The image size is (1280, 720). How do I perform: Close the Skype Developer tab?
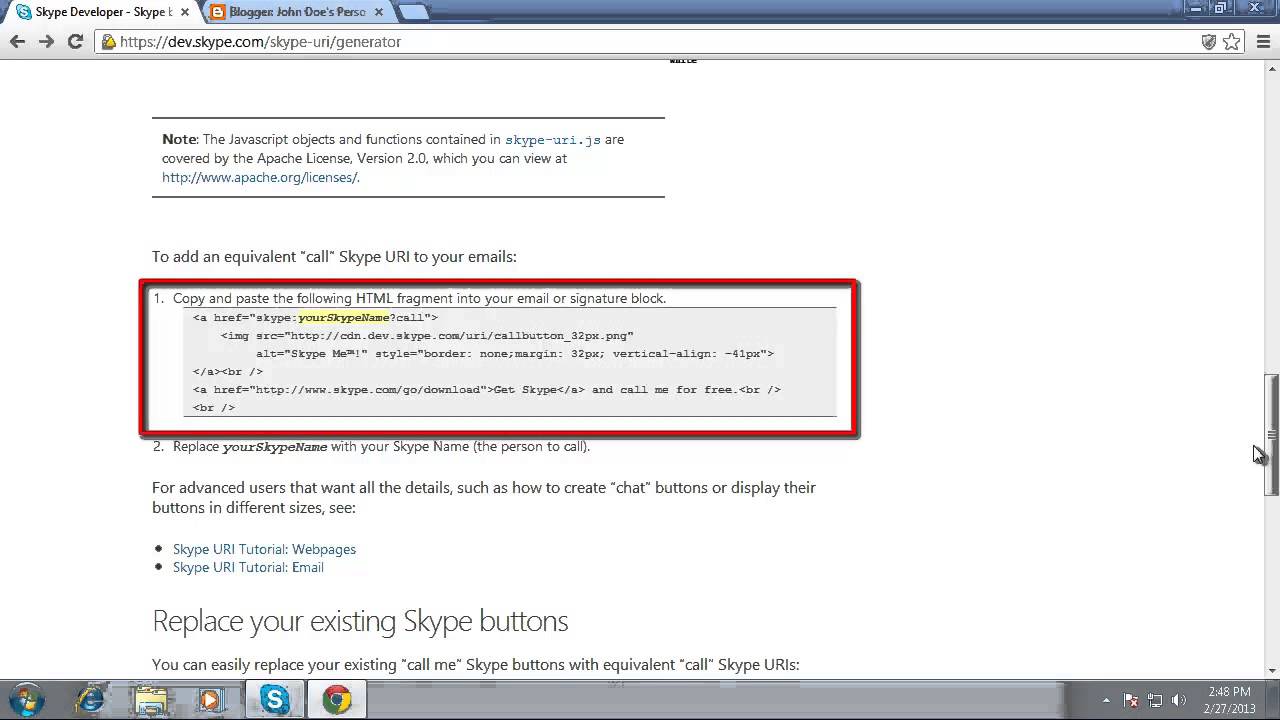[185, 12]
